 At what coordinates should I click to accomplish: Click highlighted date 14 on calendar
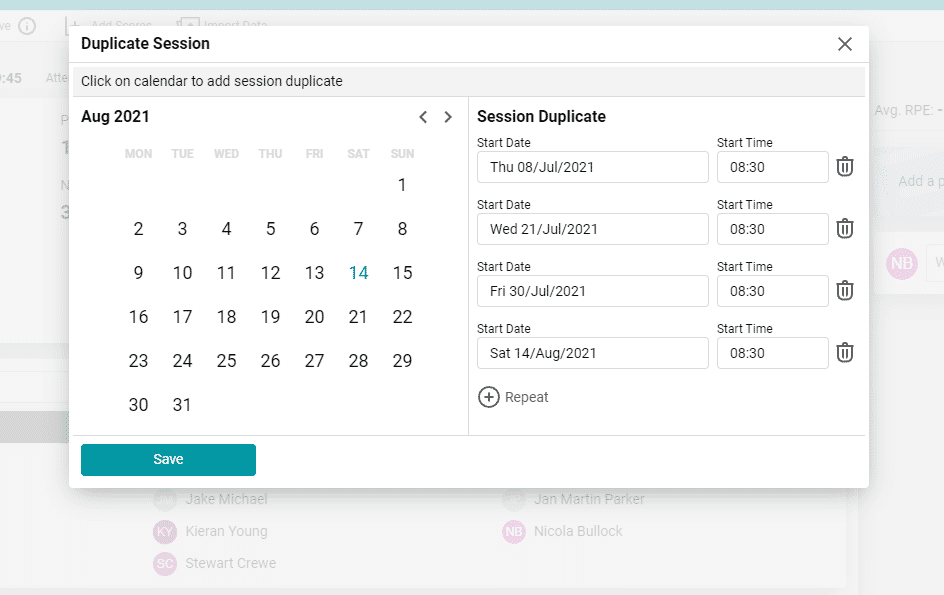[x=358, y=273]
